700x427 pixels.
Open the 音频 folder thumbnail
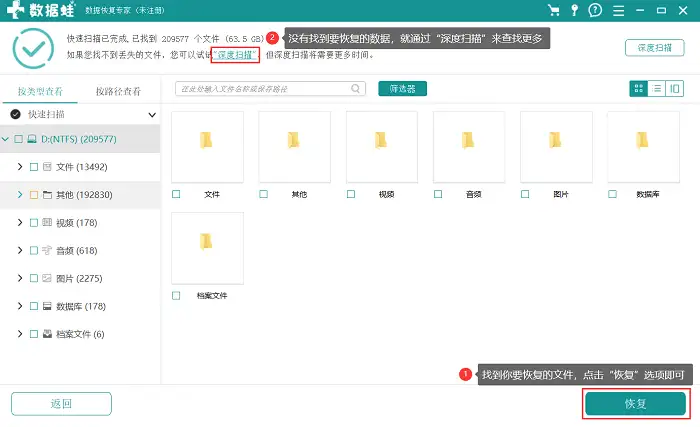tap(469, 147)
